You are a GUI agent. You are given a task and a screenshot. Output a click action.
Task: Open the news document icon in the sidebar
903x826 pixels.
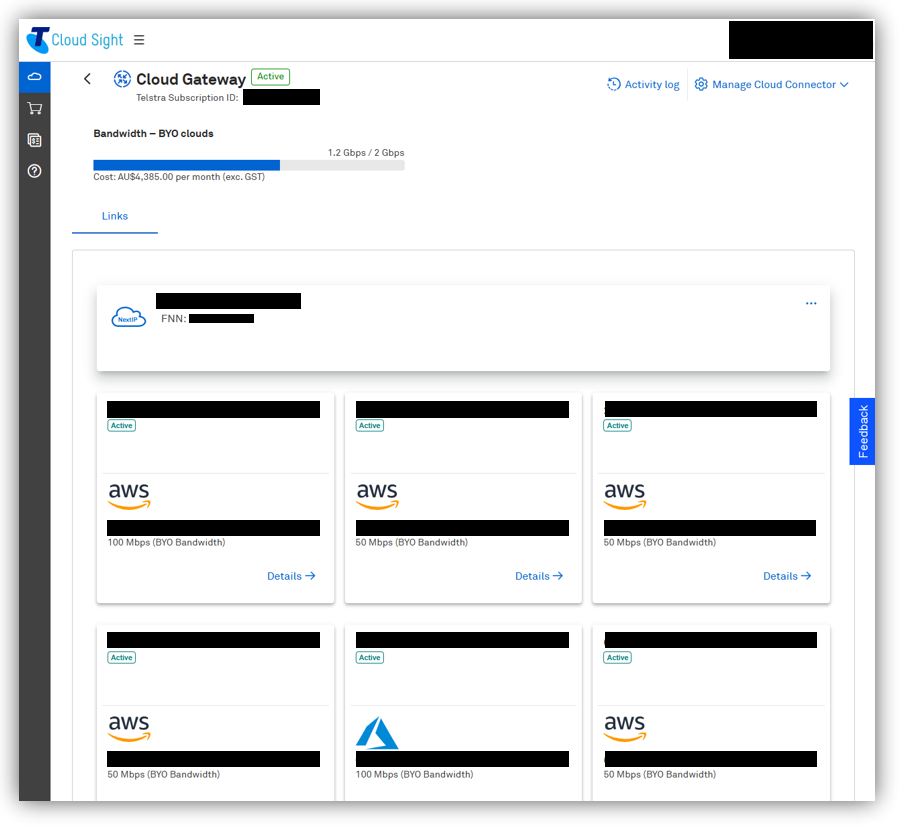(35, 140)
